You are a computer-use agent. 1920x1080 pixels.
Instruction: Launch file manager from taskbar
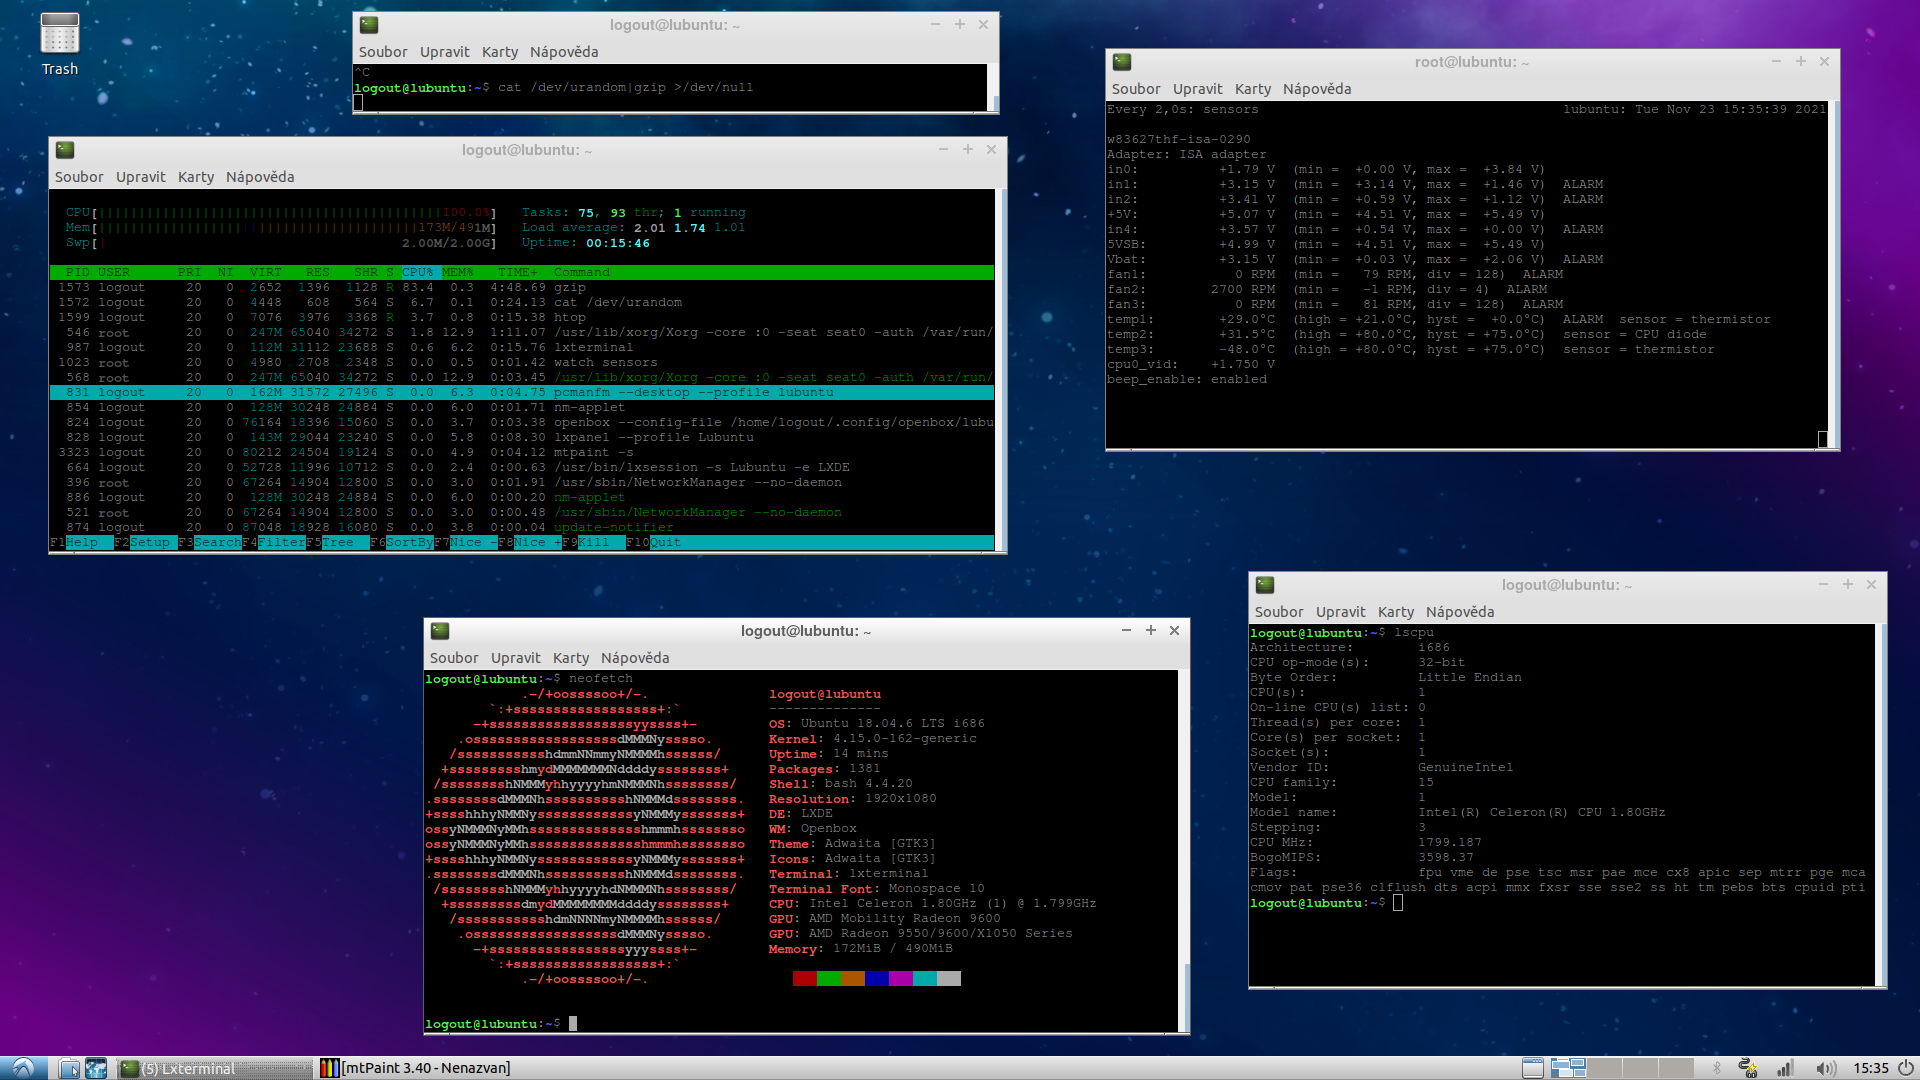click(69, 1068)
